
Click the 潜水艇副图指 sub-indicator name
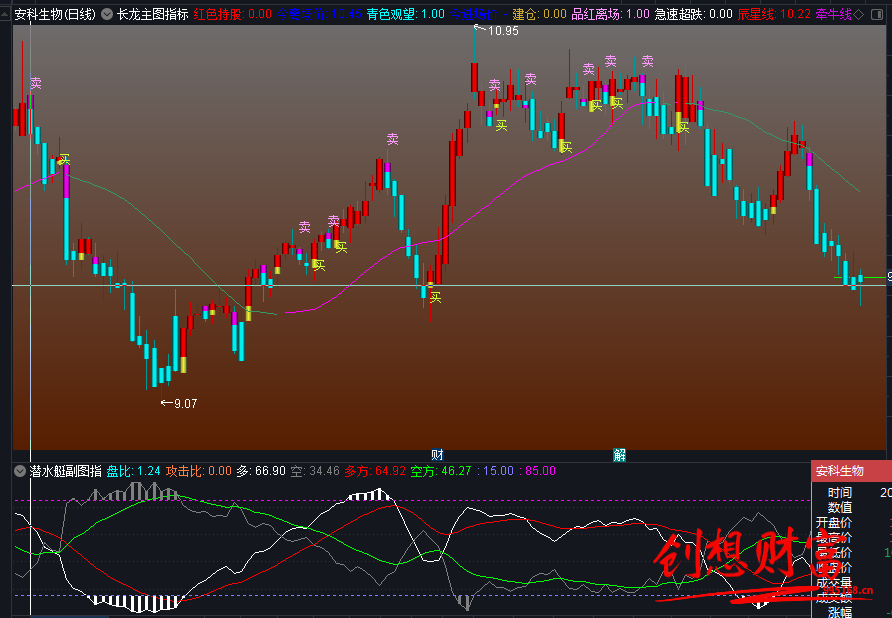65,471
